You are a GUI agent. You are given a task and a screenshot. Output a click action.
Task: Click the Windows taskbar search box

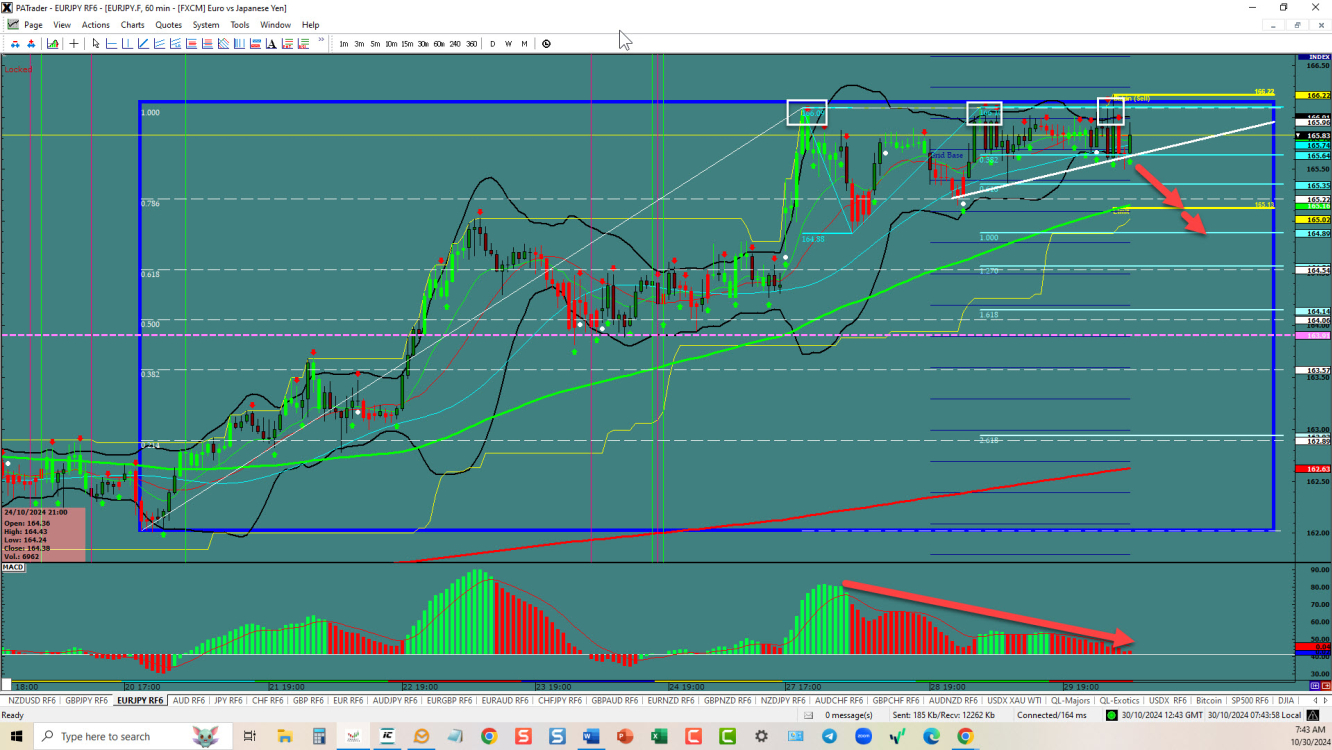[130, 736]
